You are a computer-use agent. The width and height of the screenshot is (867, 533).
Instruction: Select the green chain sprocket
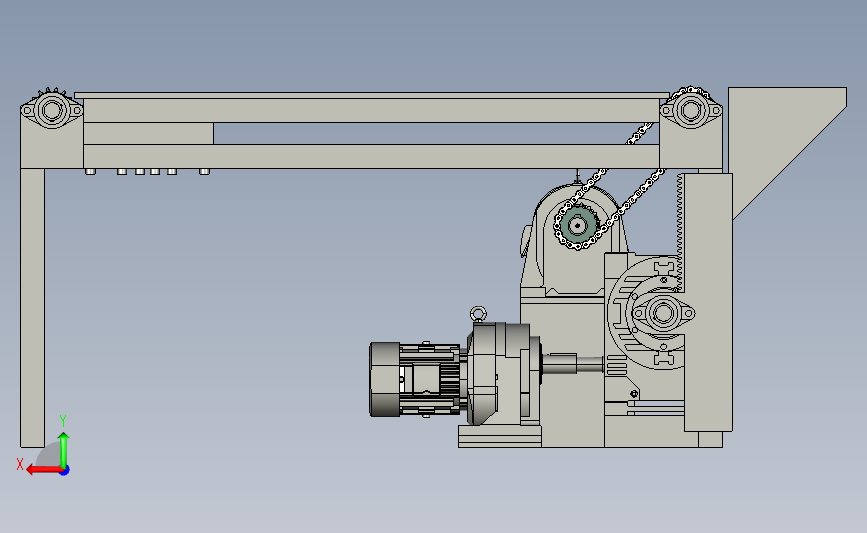(x=578, y=226)
